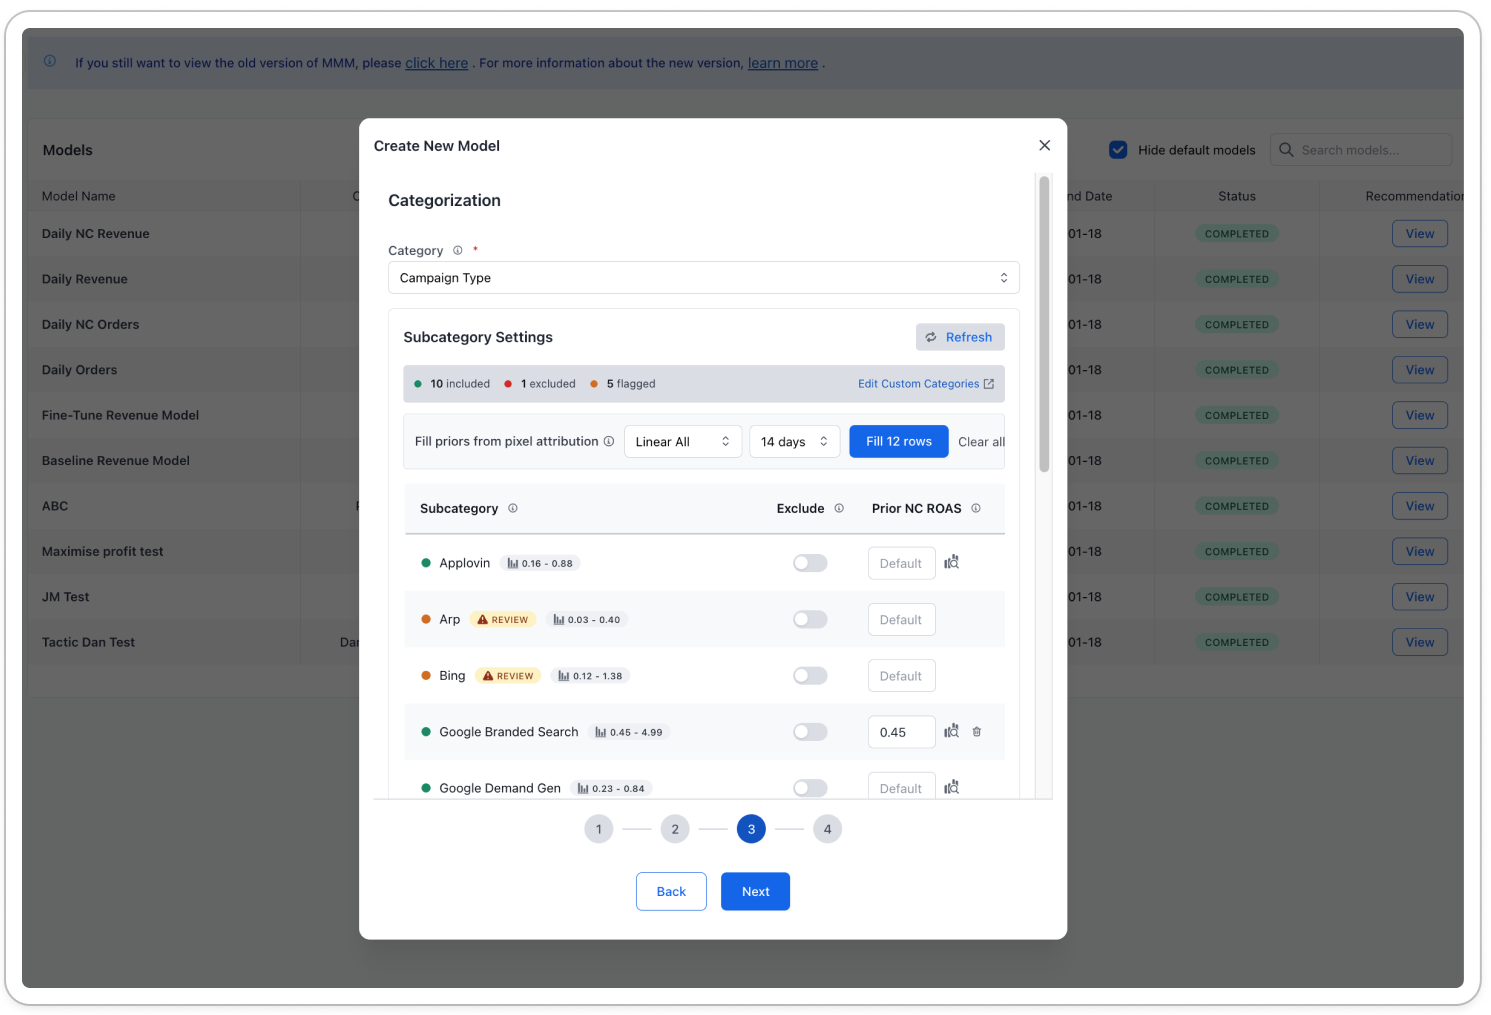The height and width of the screenshot is (1015, 1491).
Task: Click Arp 0.03 - 0.40 range badge
Action: point(587,620)
